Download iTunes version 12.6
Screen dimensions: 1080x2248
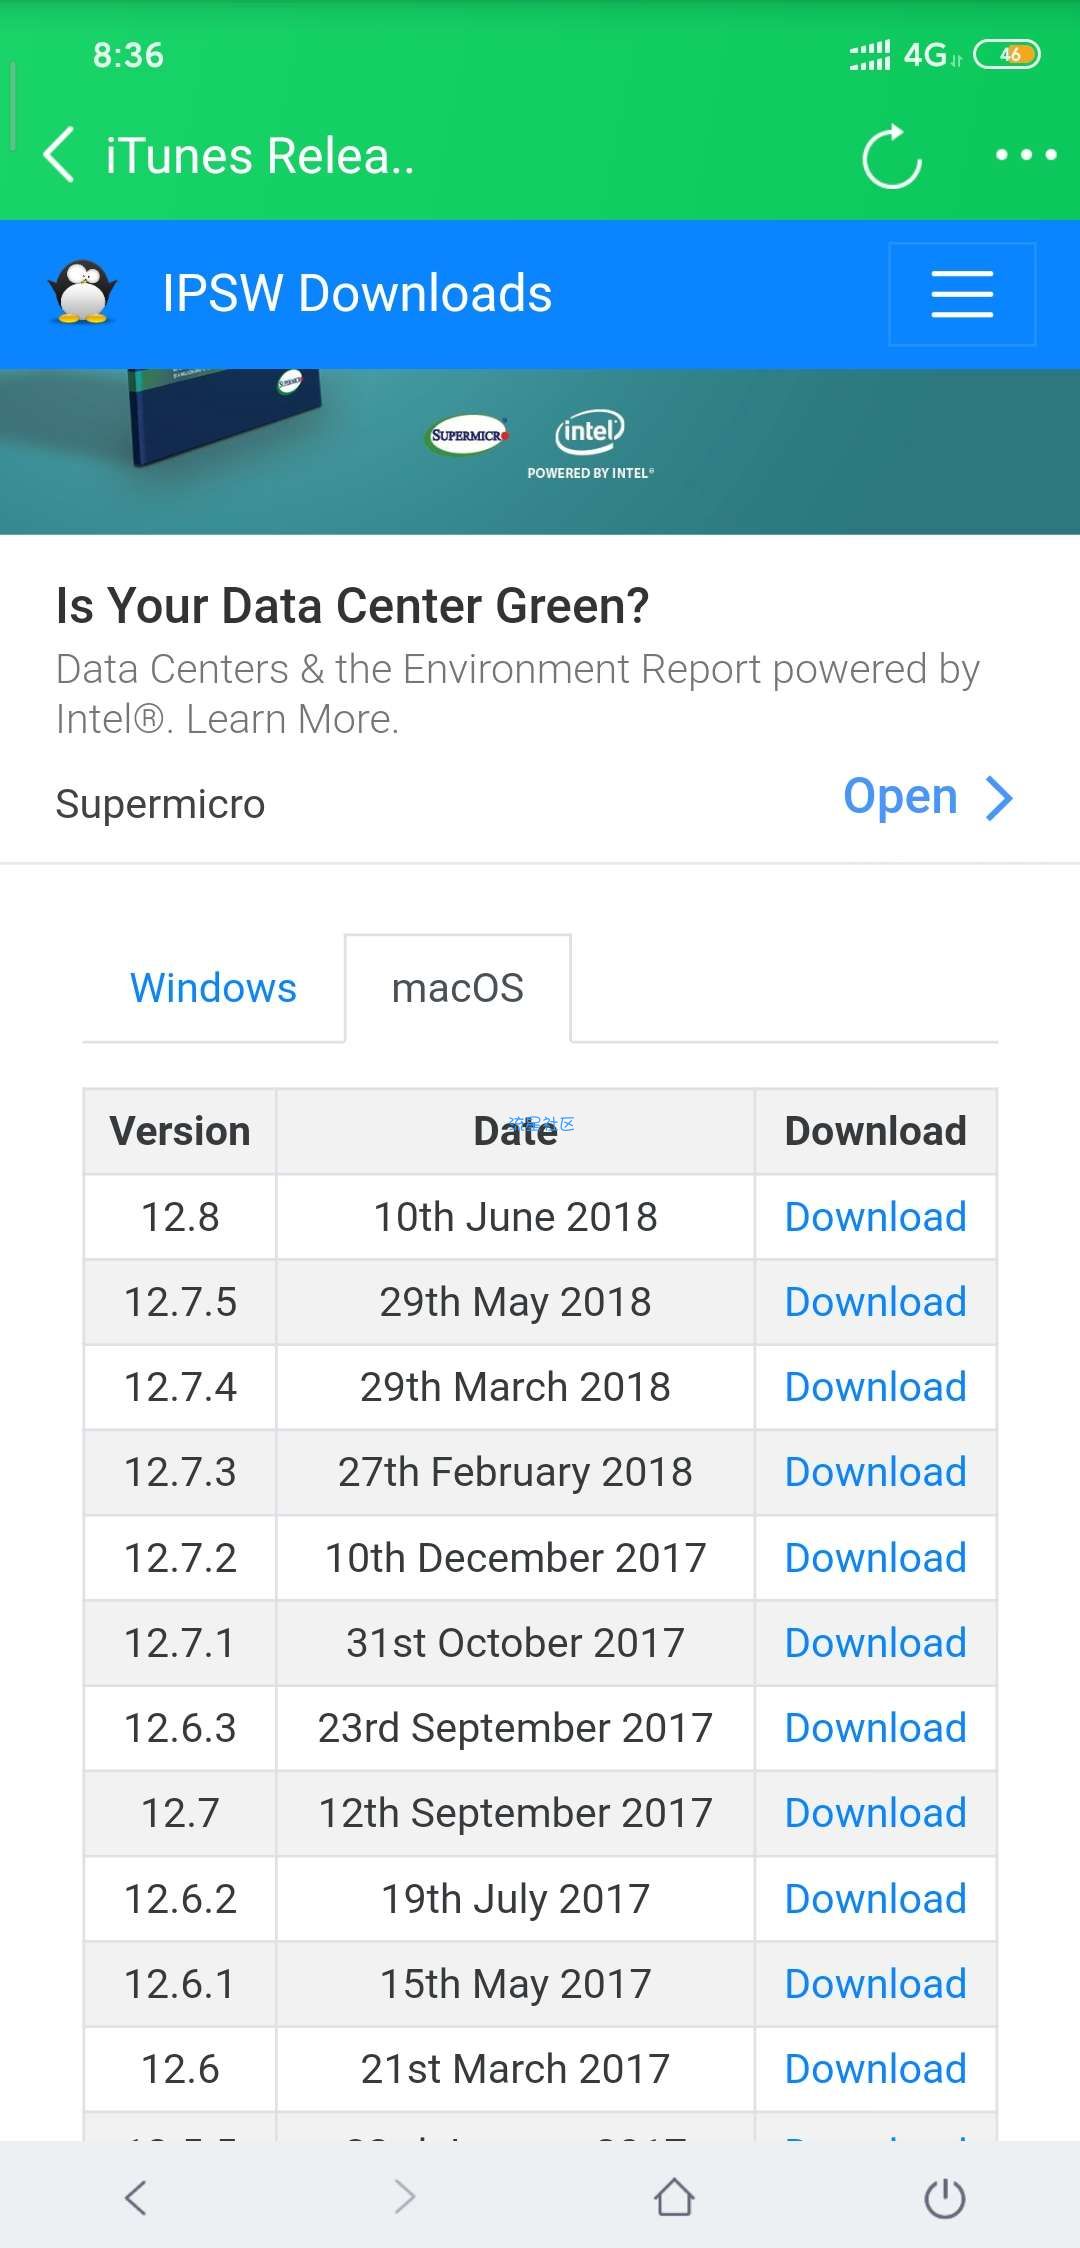(x=875, y=2069)
